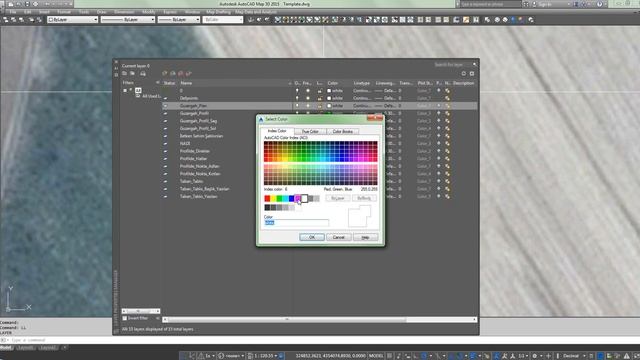The width and height of the screenshot is (640, 360).
Task: Select the Index Color tab
Action: click(x=277, y=131)
